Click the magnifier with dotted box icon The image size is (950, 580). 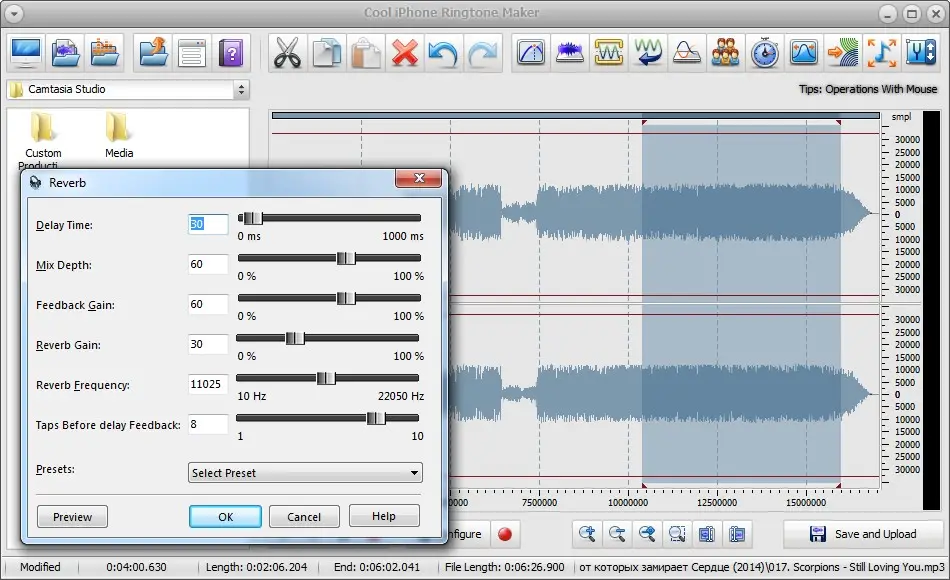(x=677, y=534)
